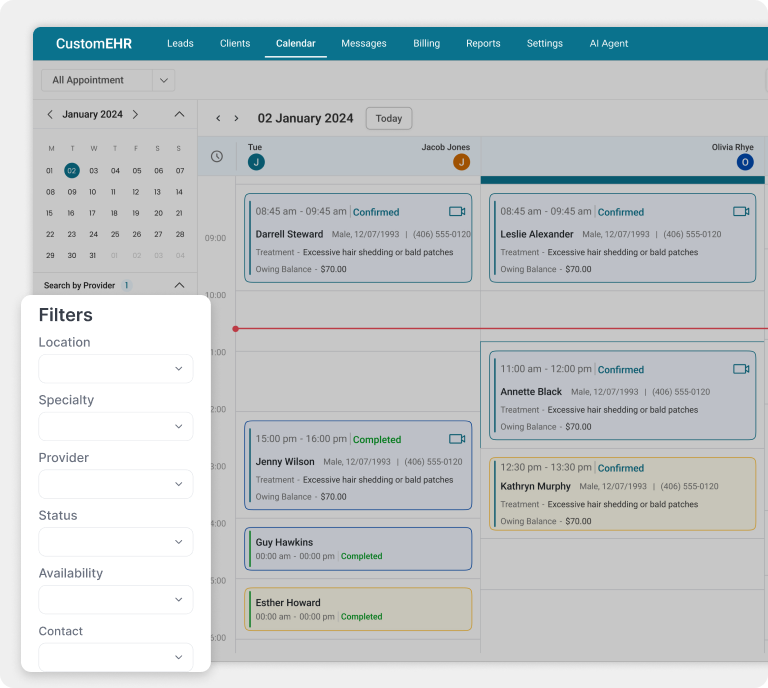Open Darrell Steward's appointment name
This screenshot has height=688, width=768.
coord(289,234)
